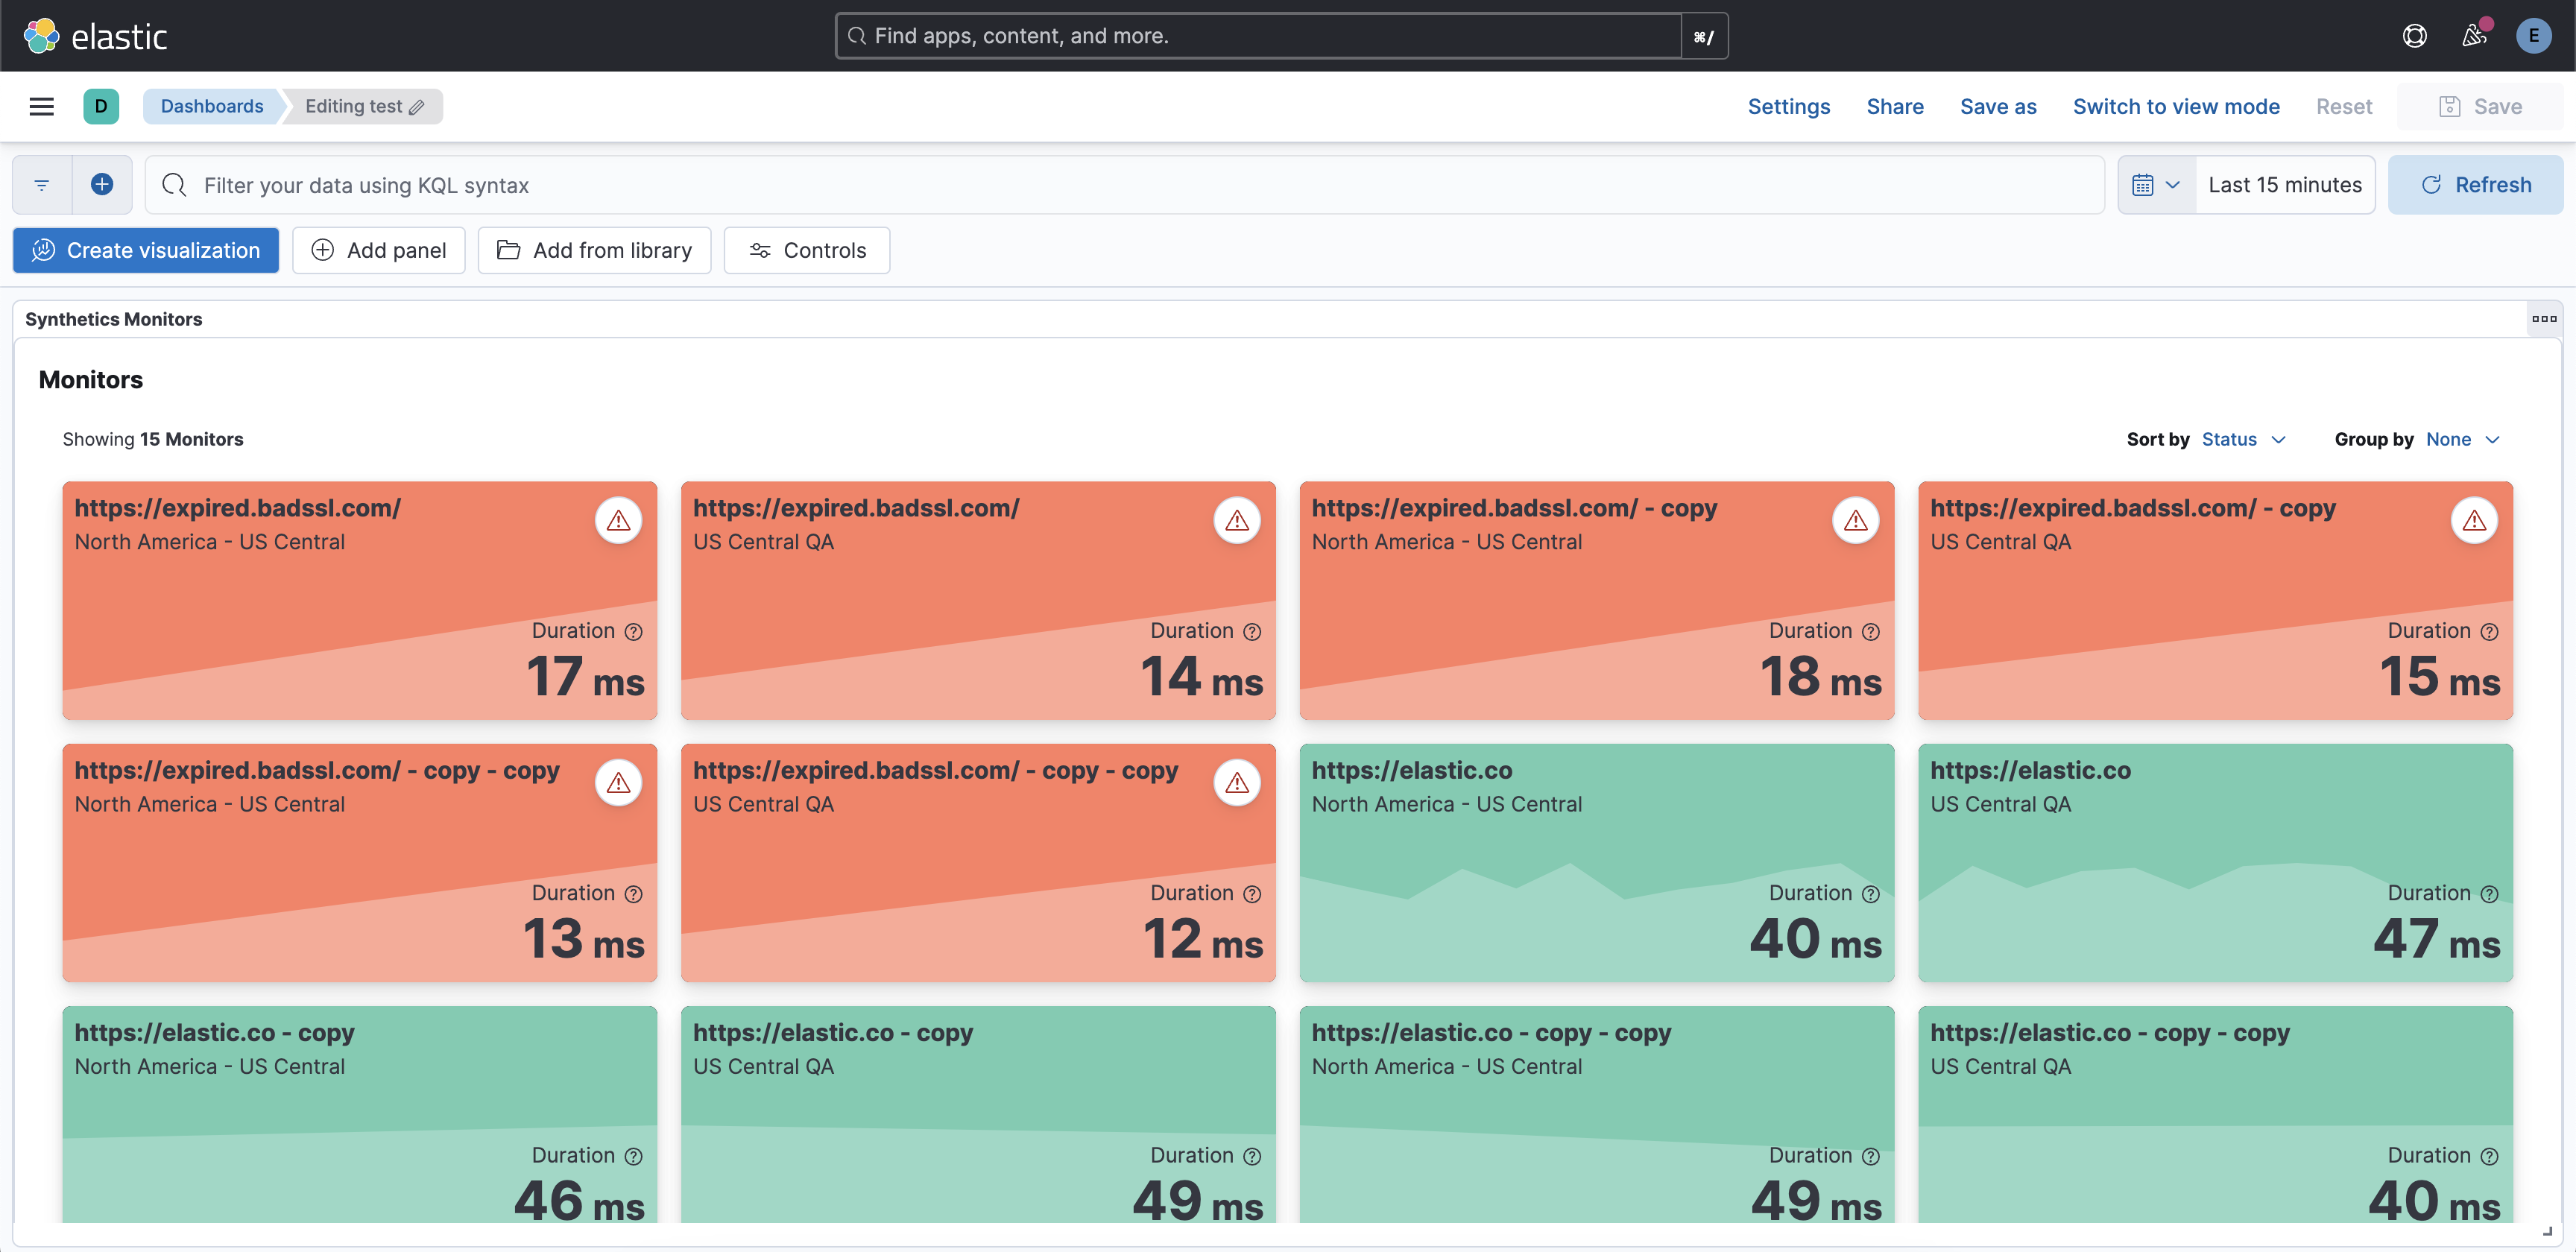
Task: Switch to view mode
Action: 2175,106
